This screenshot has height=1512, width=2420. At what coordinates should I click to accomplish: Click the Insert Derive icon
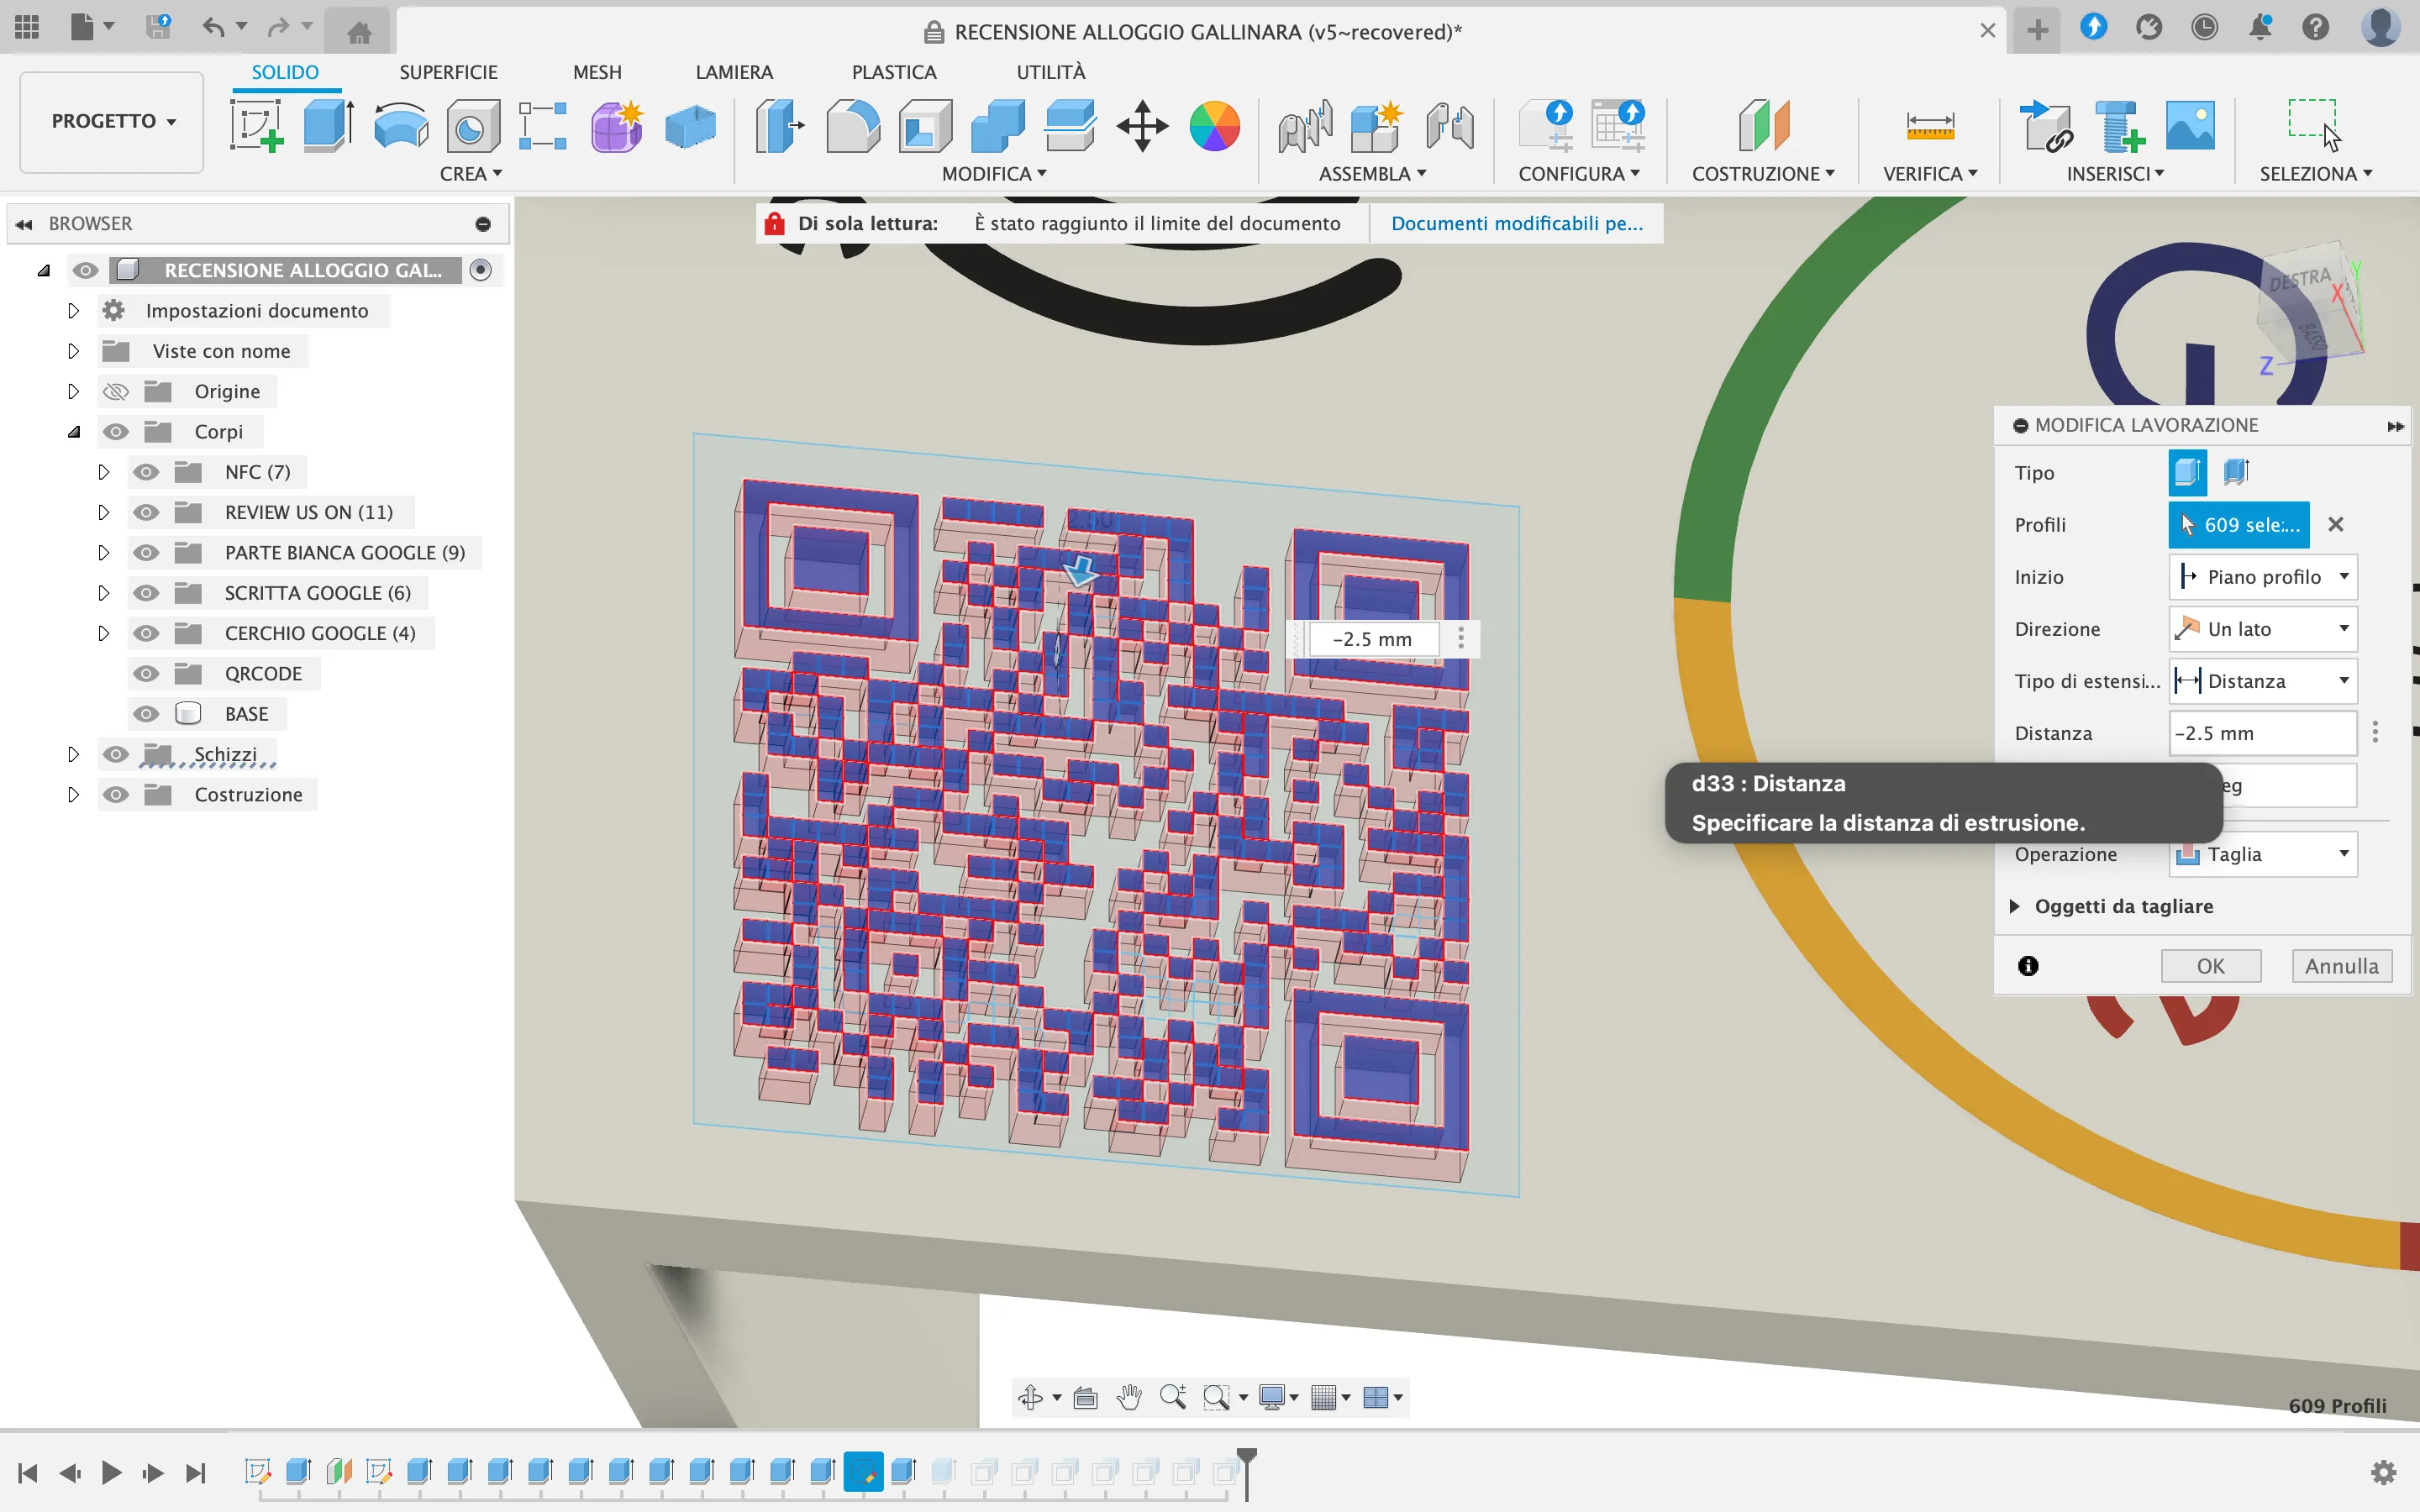click(2046, 126)
